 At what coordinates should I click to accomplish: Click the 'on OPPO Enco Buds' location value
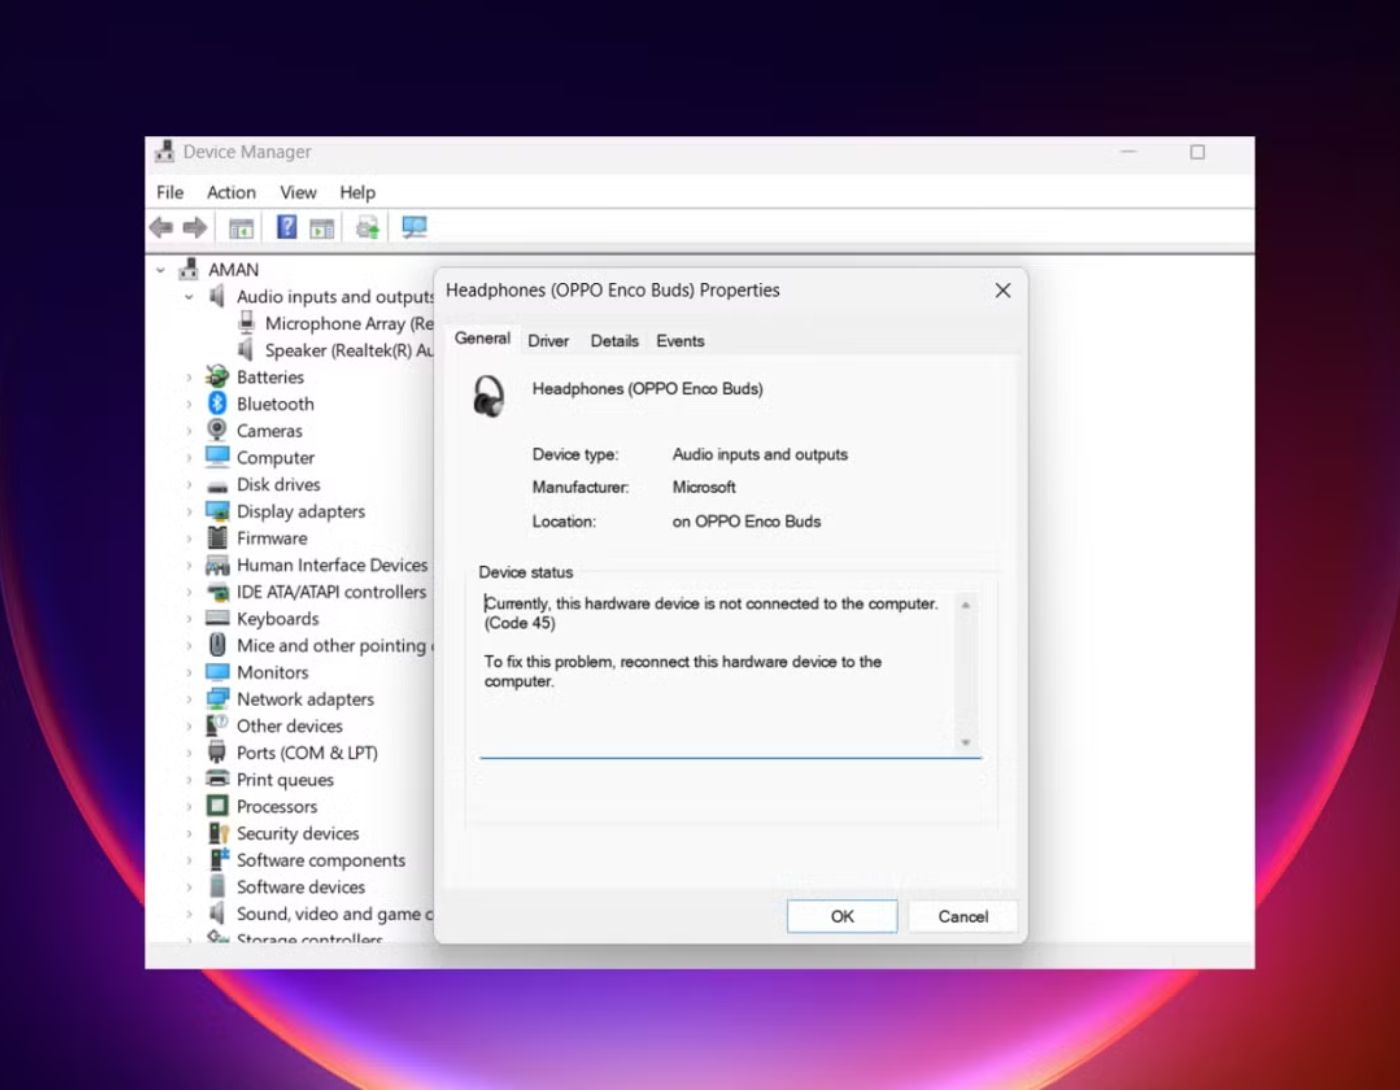746,521
